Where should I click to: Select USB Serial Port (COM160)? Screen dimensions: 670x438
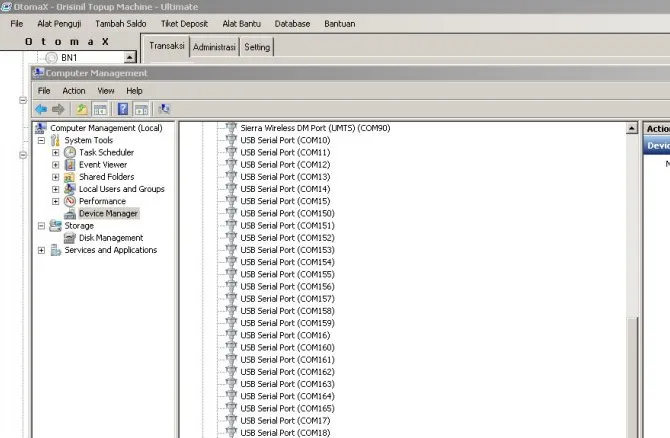pos(287,347)
